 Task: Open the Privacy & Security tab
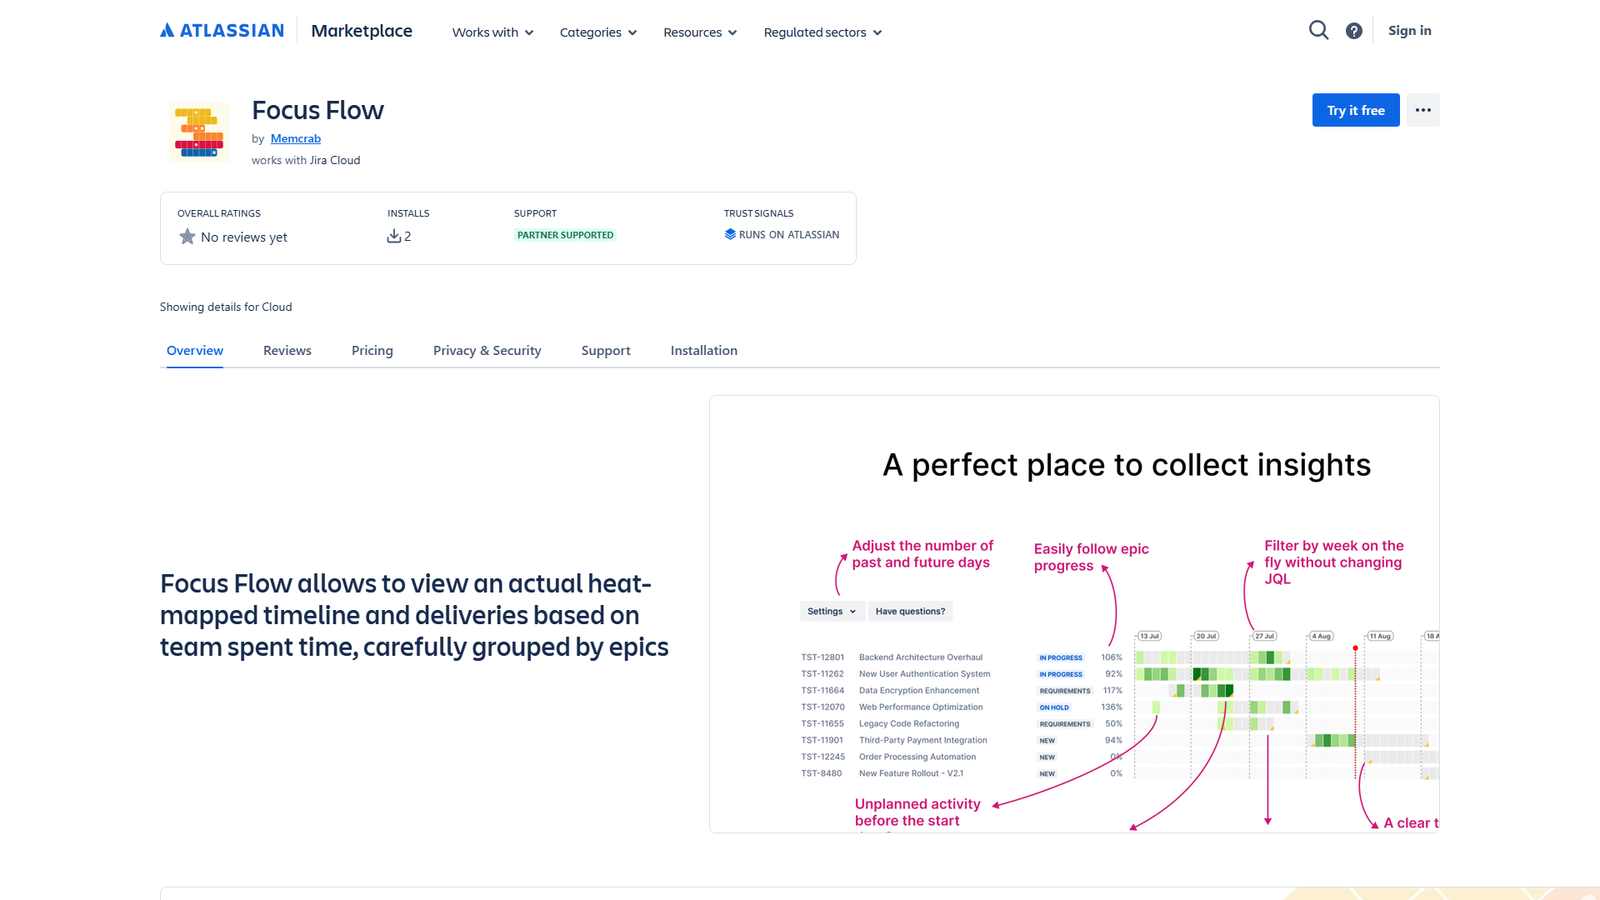pos(487,350)
